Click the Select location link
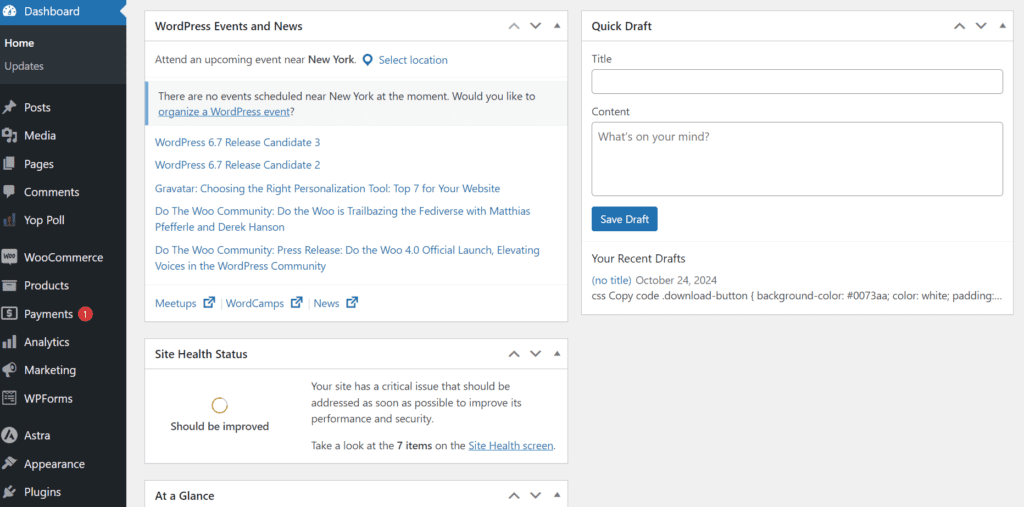Image resolution: width=1024 pixels, height=507 pixels. pyautogui.click(x=413, y=60)
